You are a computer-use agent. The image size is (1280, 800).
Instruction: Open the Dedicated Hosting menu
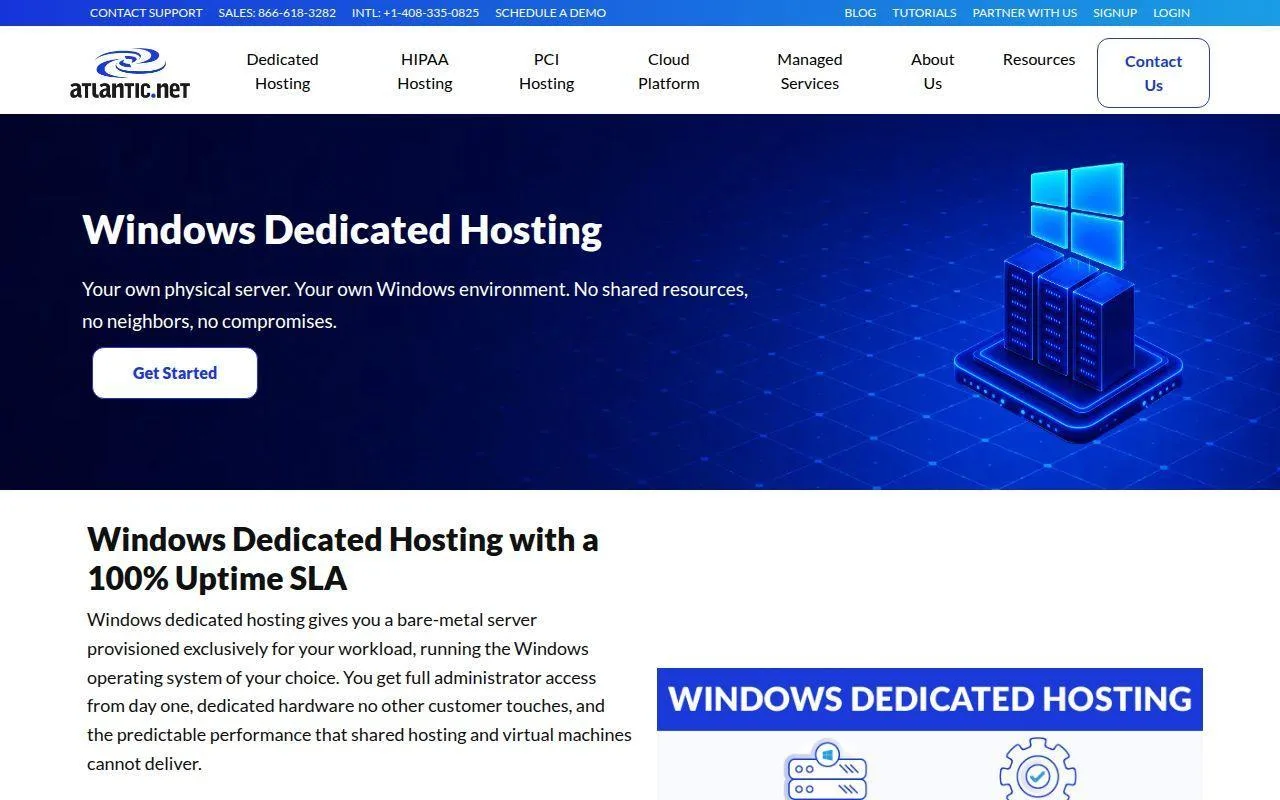(x=282, y=72)
